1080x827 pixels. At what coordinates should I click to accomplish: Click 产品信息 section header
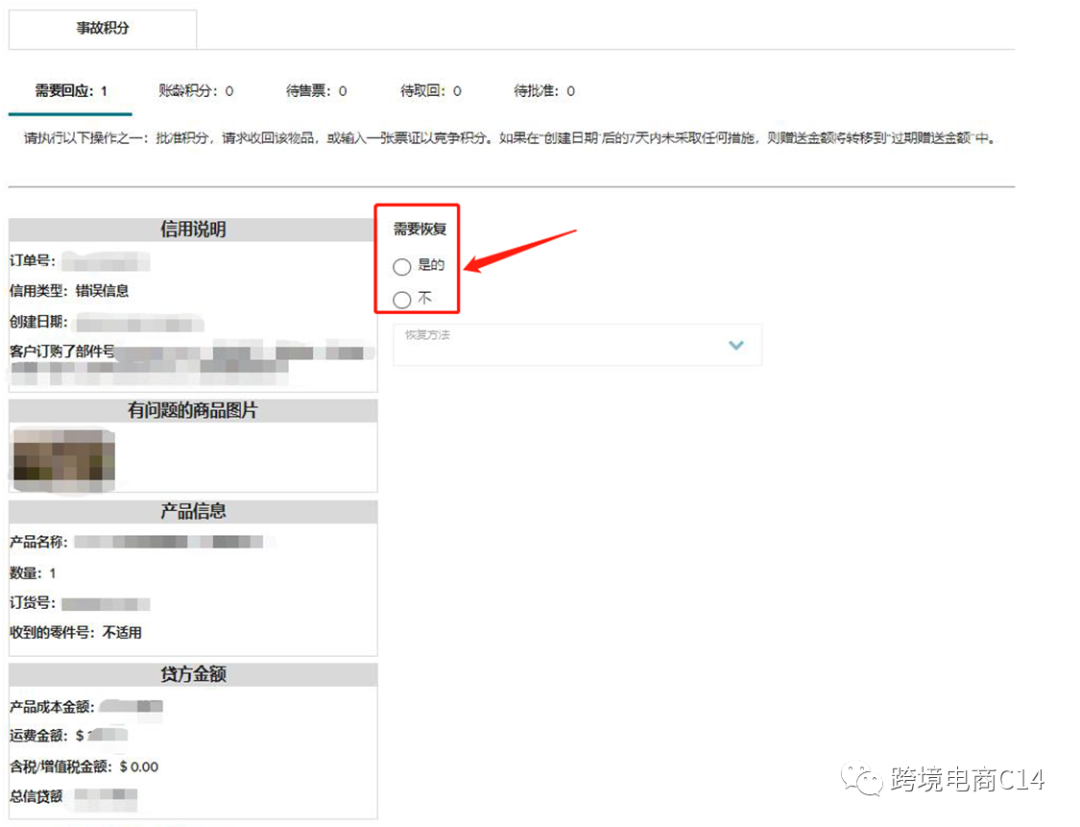[193, 512]
